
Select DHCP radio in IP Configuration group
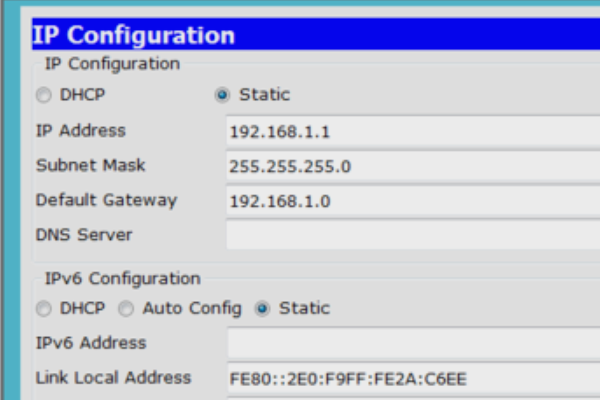pyautogui.click(x=43, y=96)
